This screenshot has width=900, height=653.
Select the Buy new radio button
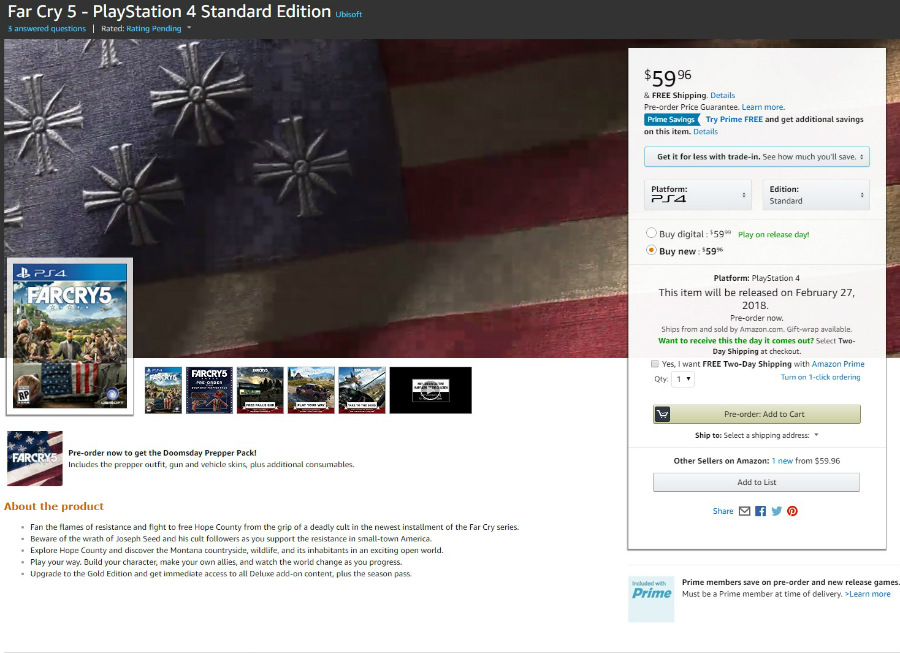pos(651,250)
